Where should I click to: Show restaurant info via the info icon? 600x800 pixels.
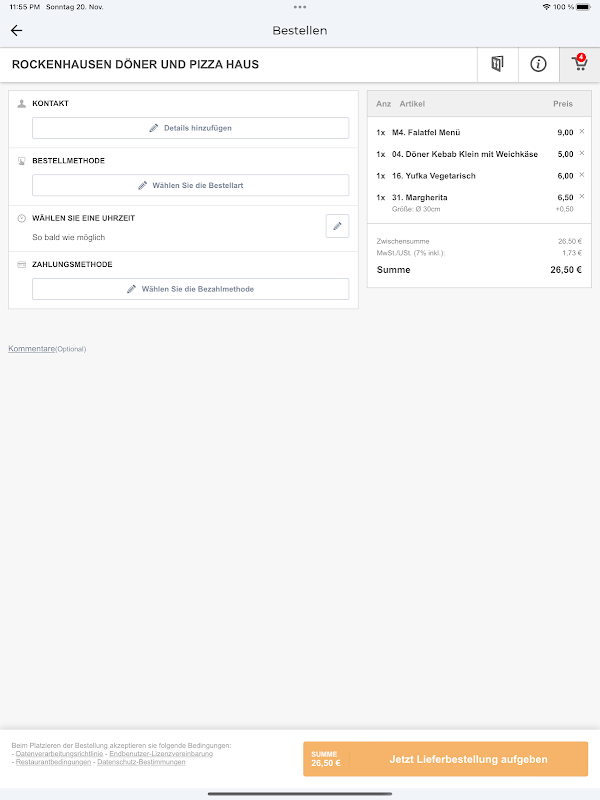pos(538,64)
